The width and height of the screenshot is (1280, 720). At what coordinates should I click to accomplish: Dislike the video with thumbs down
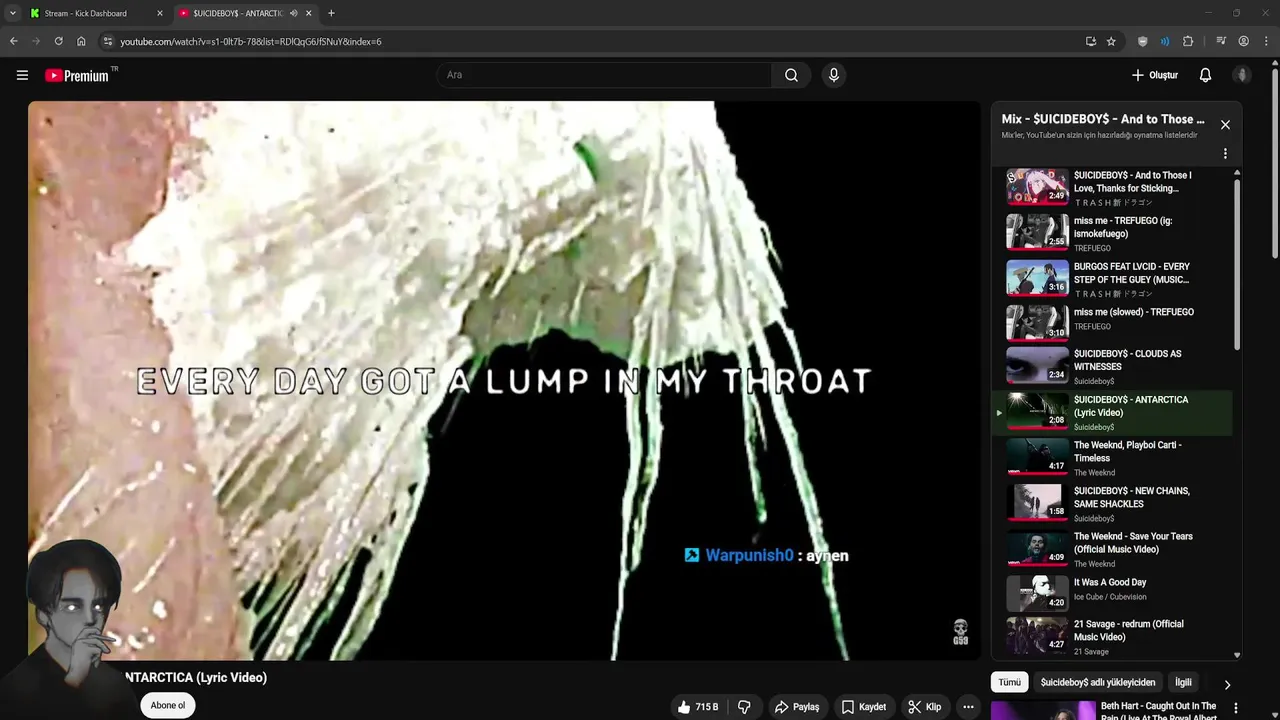[744, 707]
